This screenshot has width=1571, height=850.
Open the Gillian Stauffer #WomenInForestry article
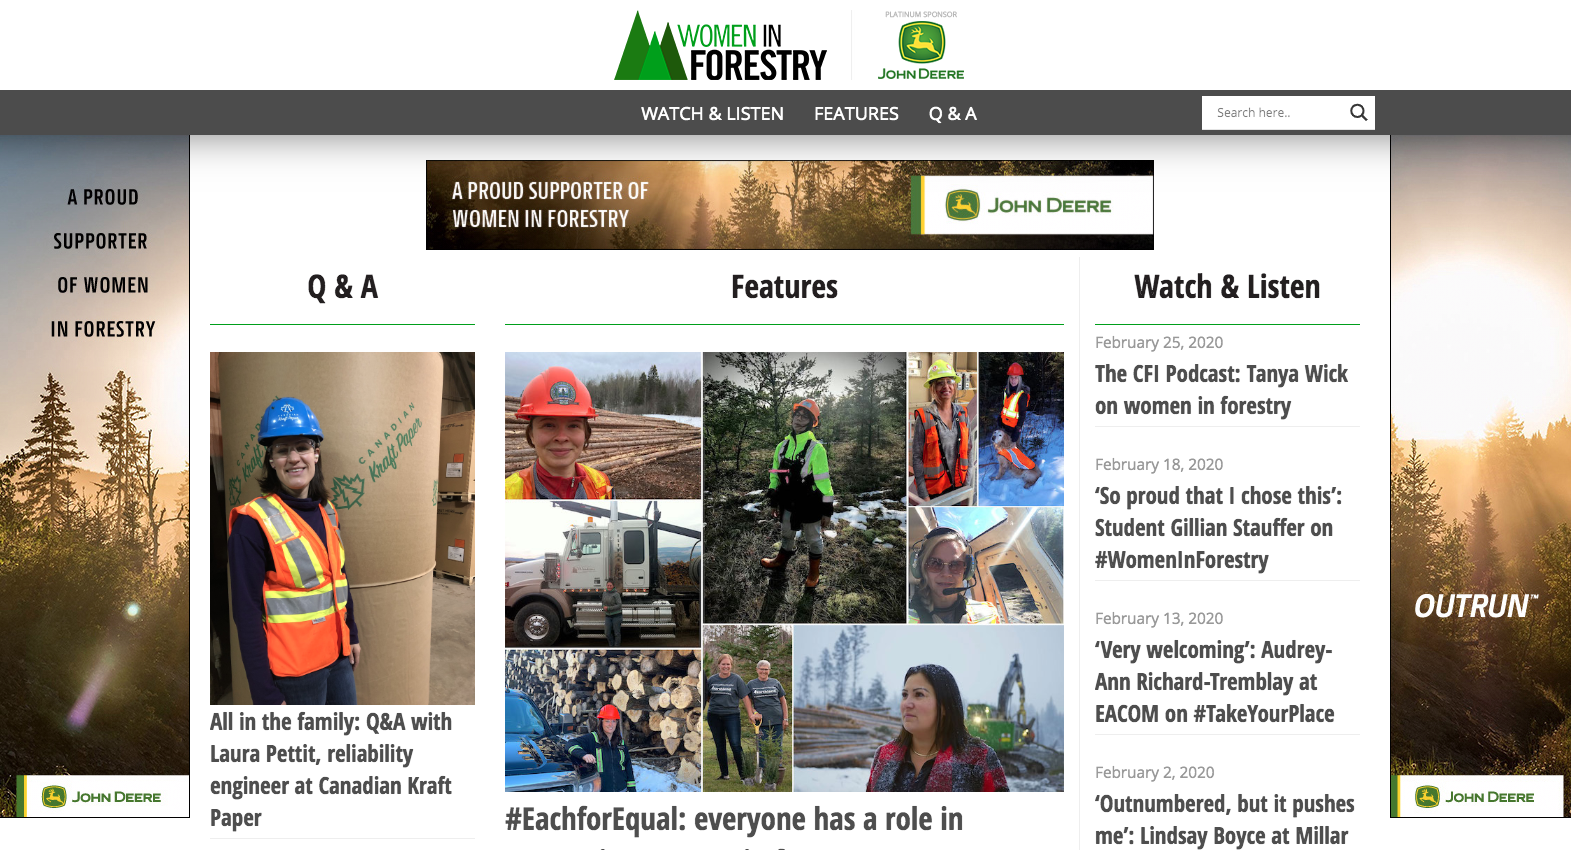[x=1218, y=528]
